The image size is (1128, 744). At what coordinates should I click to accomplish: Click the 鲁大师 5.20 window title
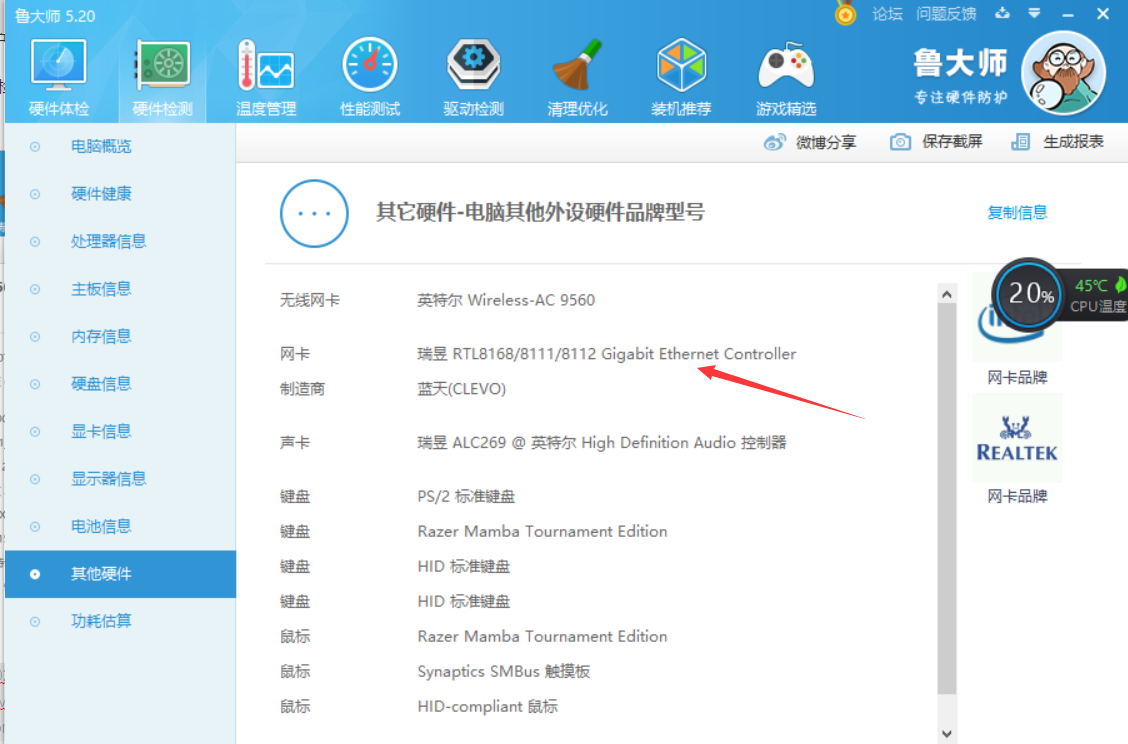tap(55, 16)
